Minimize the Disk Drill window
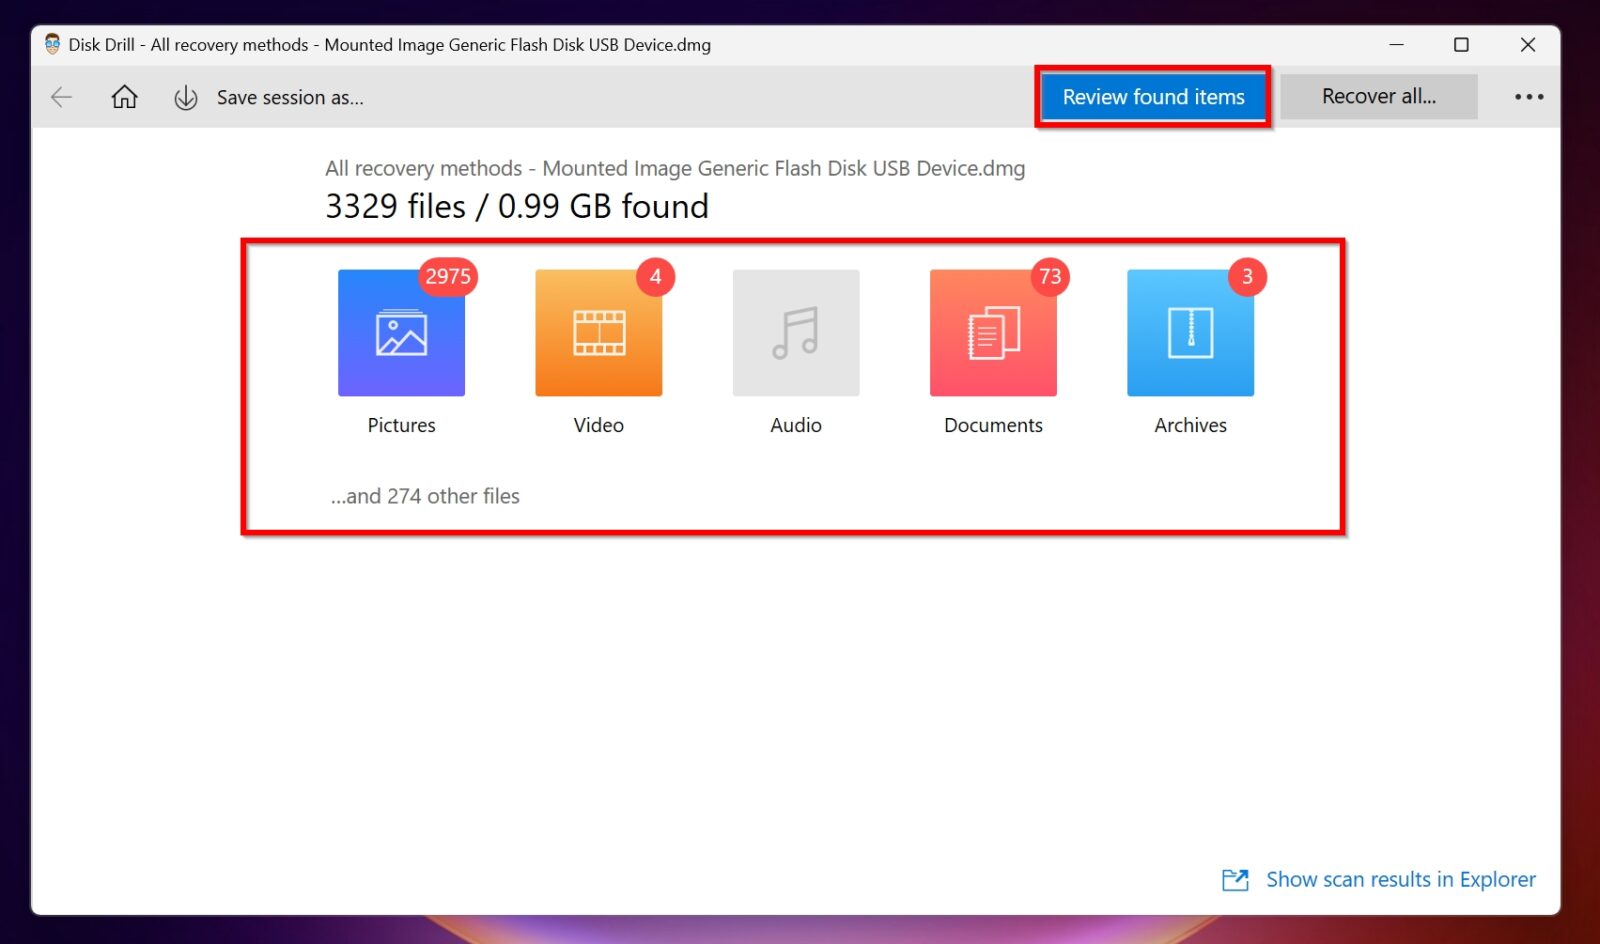This screenshot has width=1600, height=944. click(1396, 45)
